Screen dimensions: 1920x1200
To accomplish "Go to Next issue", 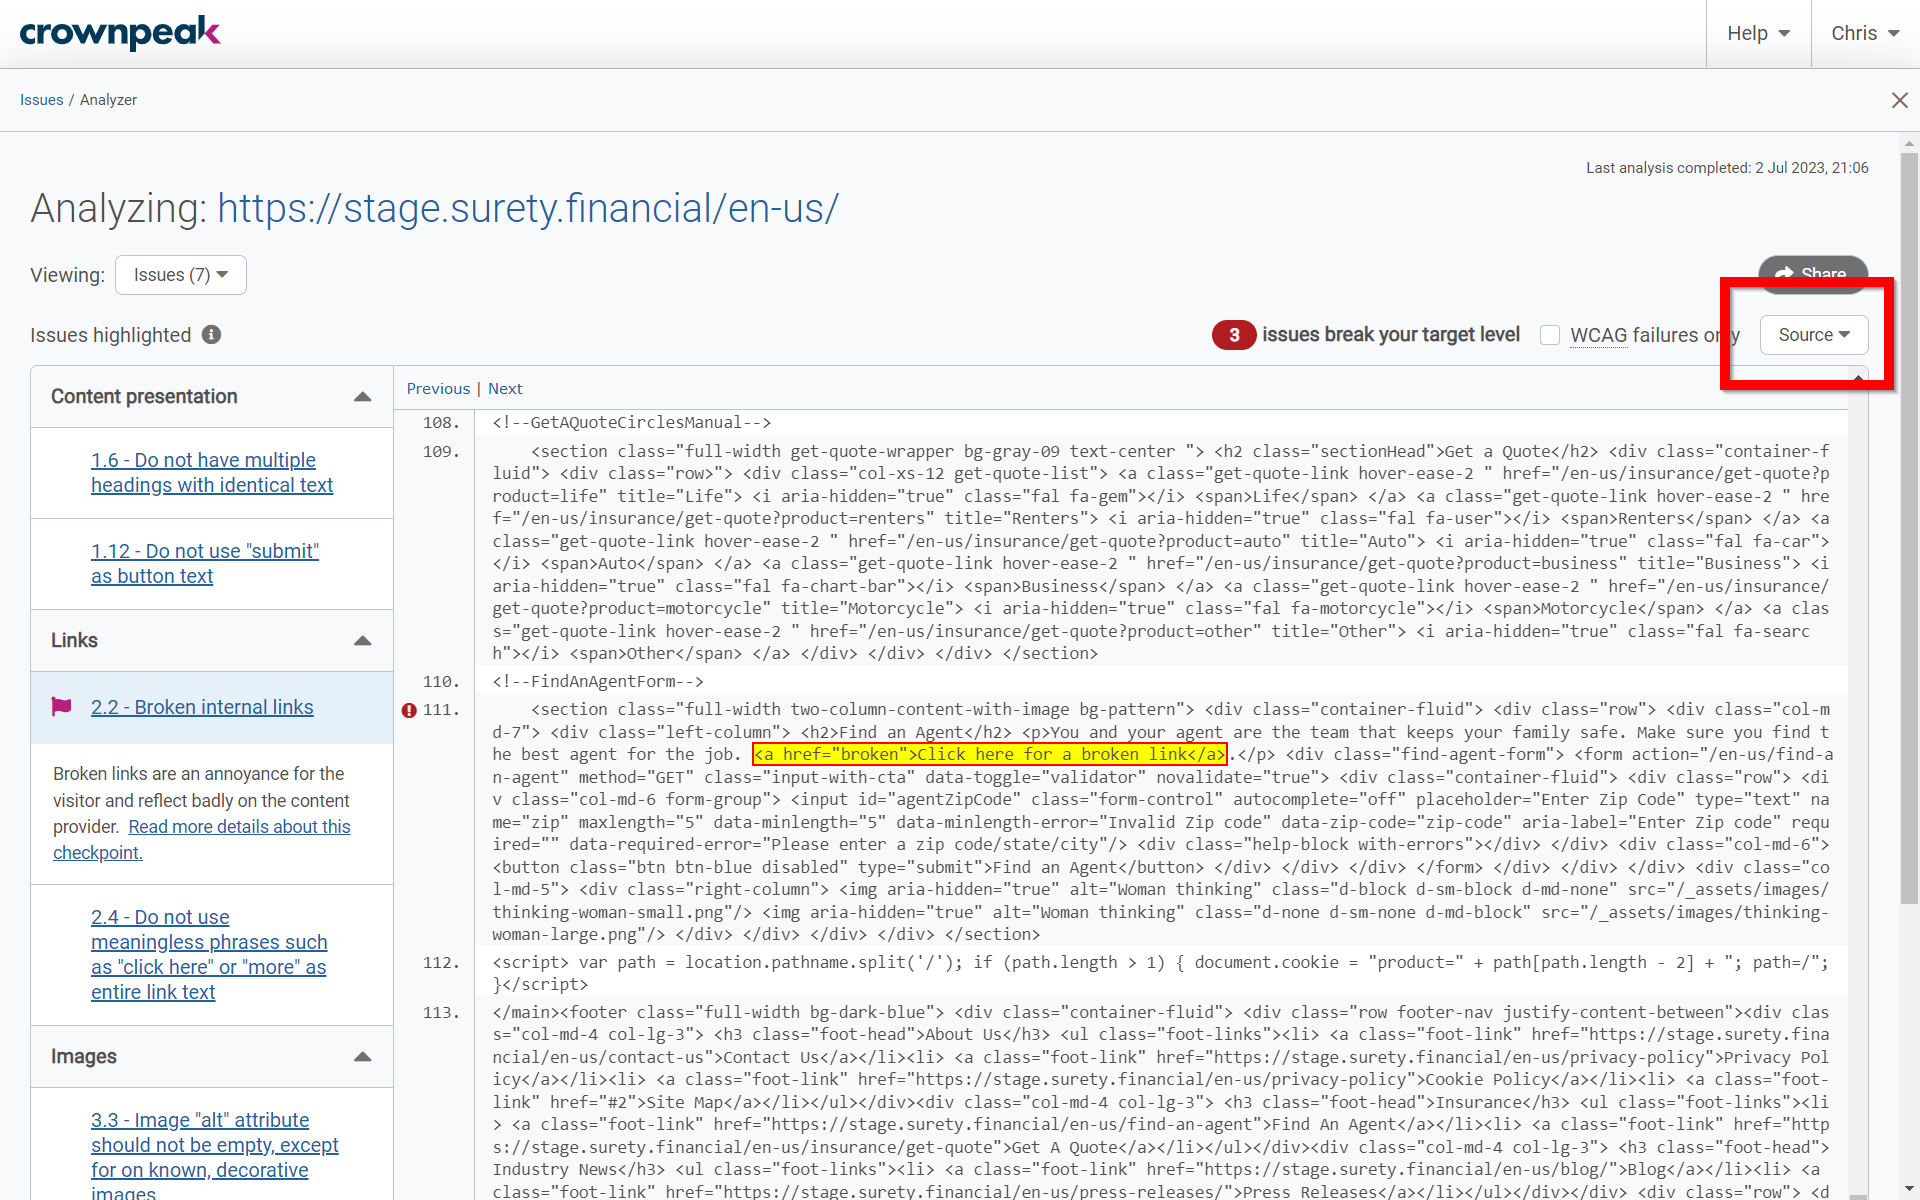I will tap(505, 389).
